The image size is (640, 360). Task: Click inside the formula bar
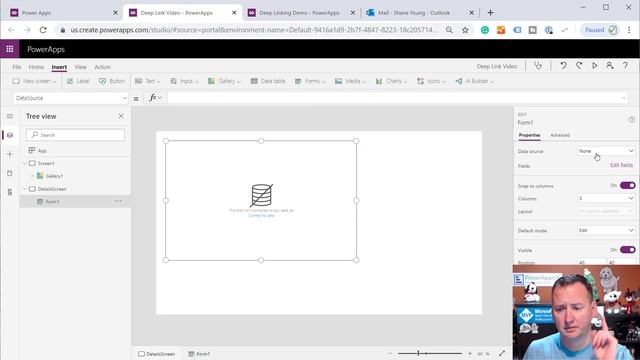click(x=394, y=98)
